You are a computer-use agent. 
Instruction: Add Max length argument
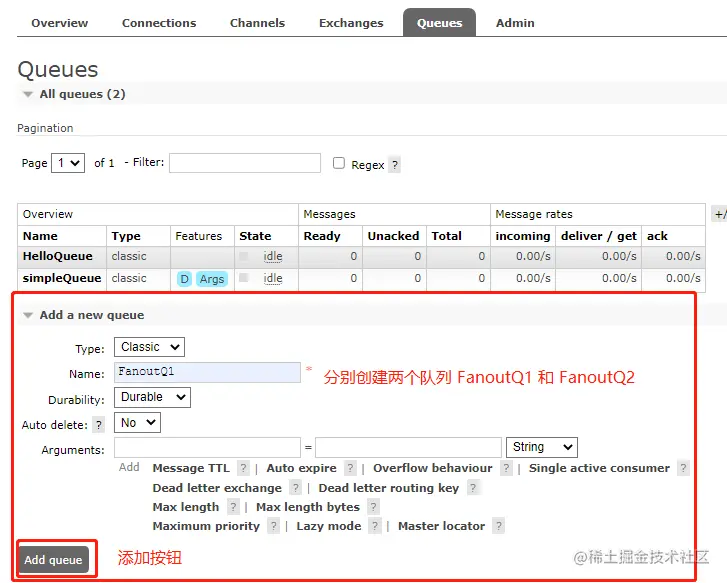(x=185, y=507)
